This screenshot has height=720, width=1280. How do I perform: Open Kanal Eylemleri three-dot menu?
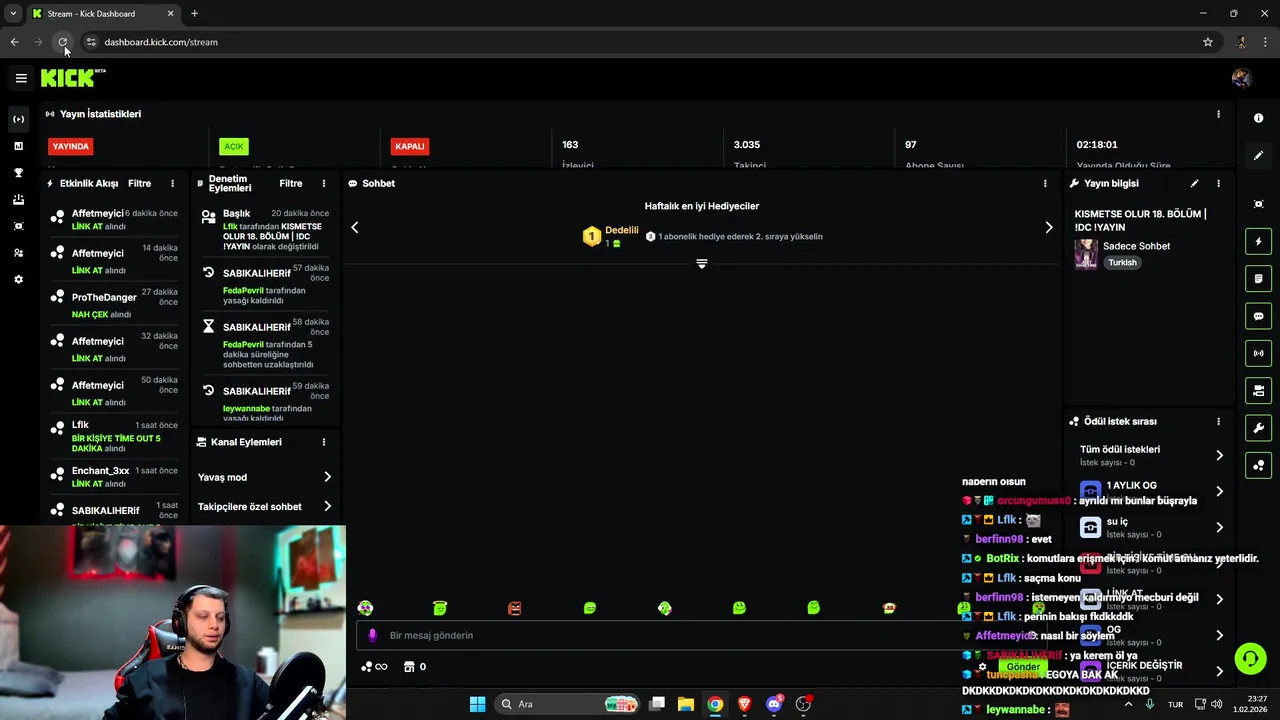point(323,442)
